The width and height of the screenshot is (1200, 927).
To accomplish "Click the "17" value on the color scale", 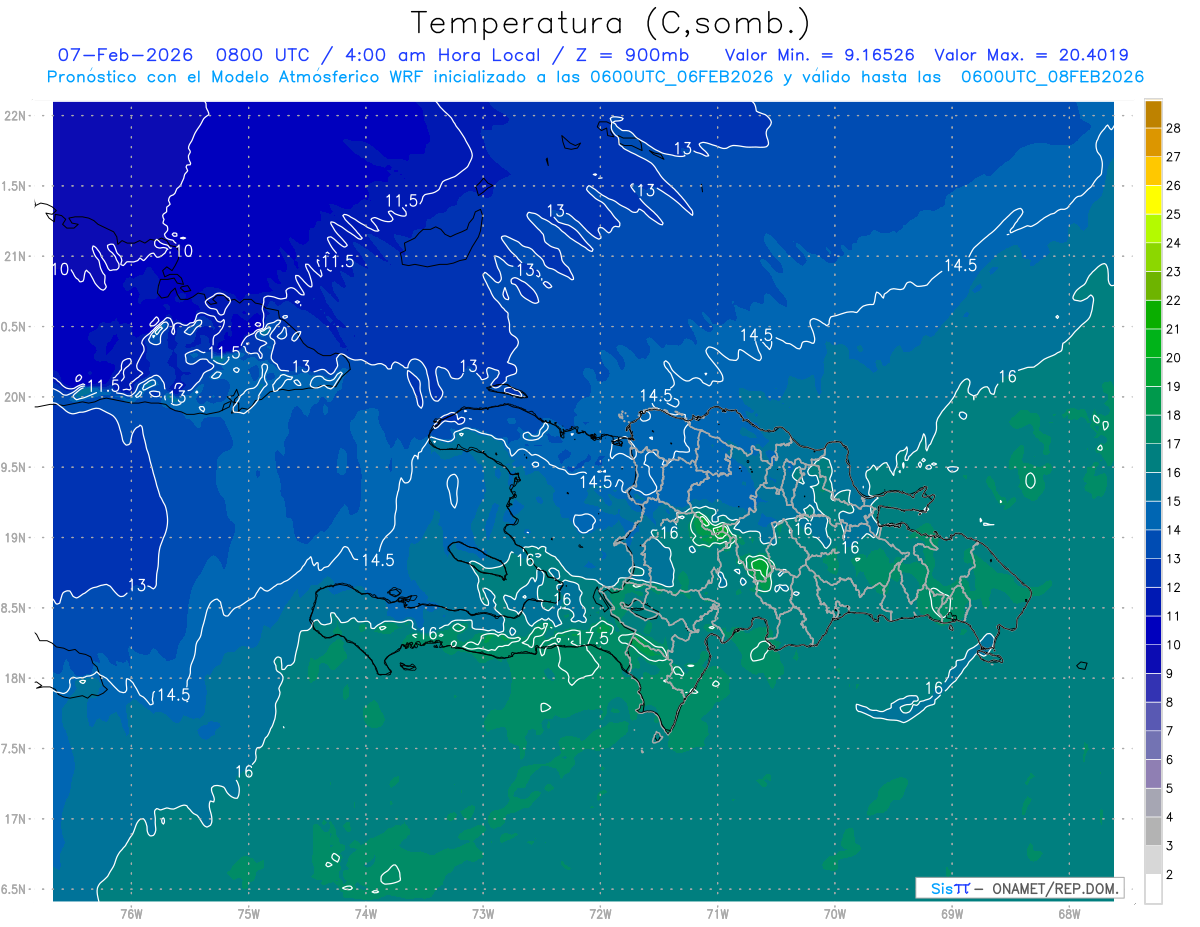I will 1173,444.
